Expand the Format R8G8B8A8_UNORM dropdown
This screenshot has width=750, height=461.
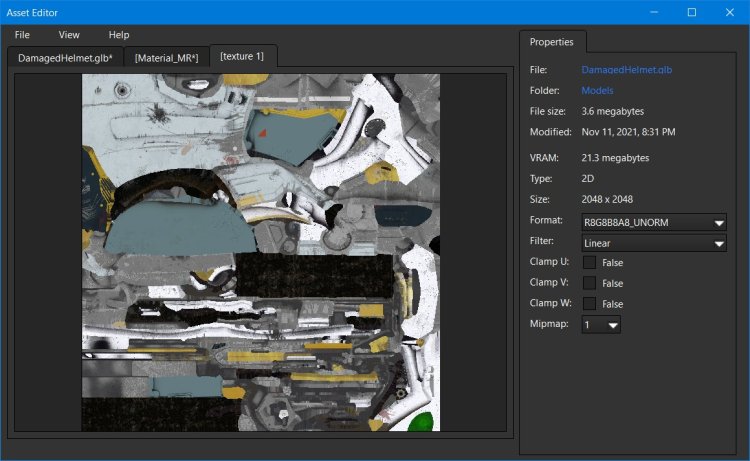tap(654, 222)
